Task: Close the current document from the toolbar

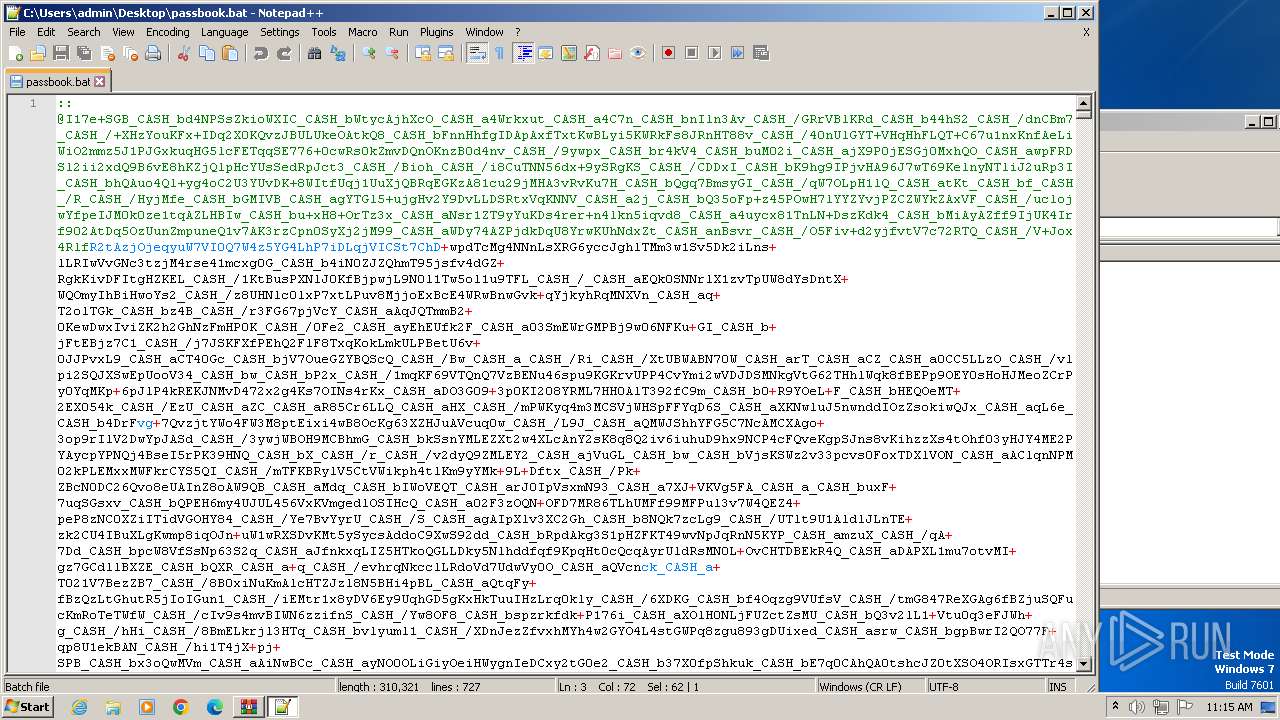Action: point(106,53)
